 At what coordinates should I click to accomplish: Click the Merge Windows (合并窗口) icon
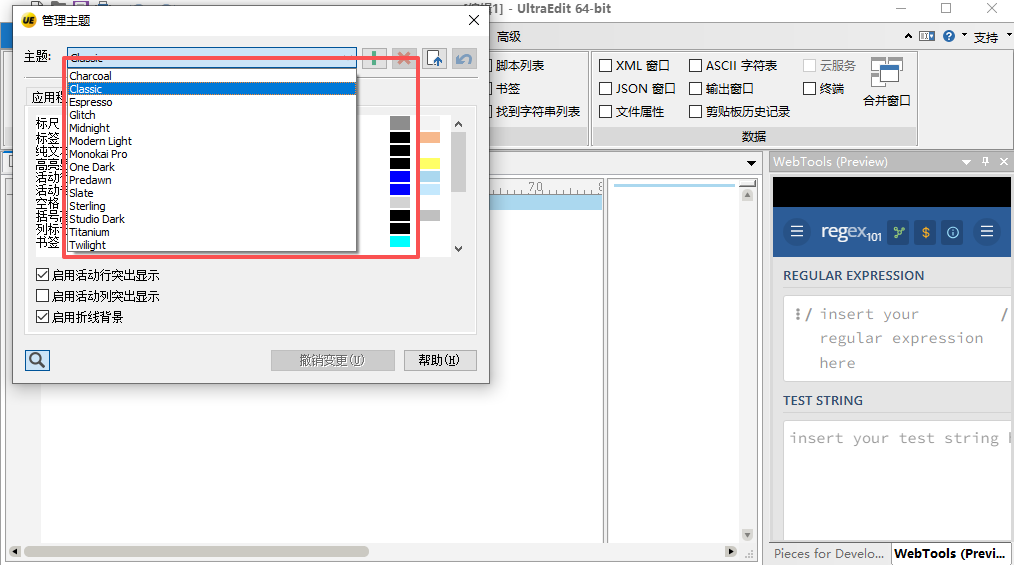click(x=887, y=72)
